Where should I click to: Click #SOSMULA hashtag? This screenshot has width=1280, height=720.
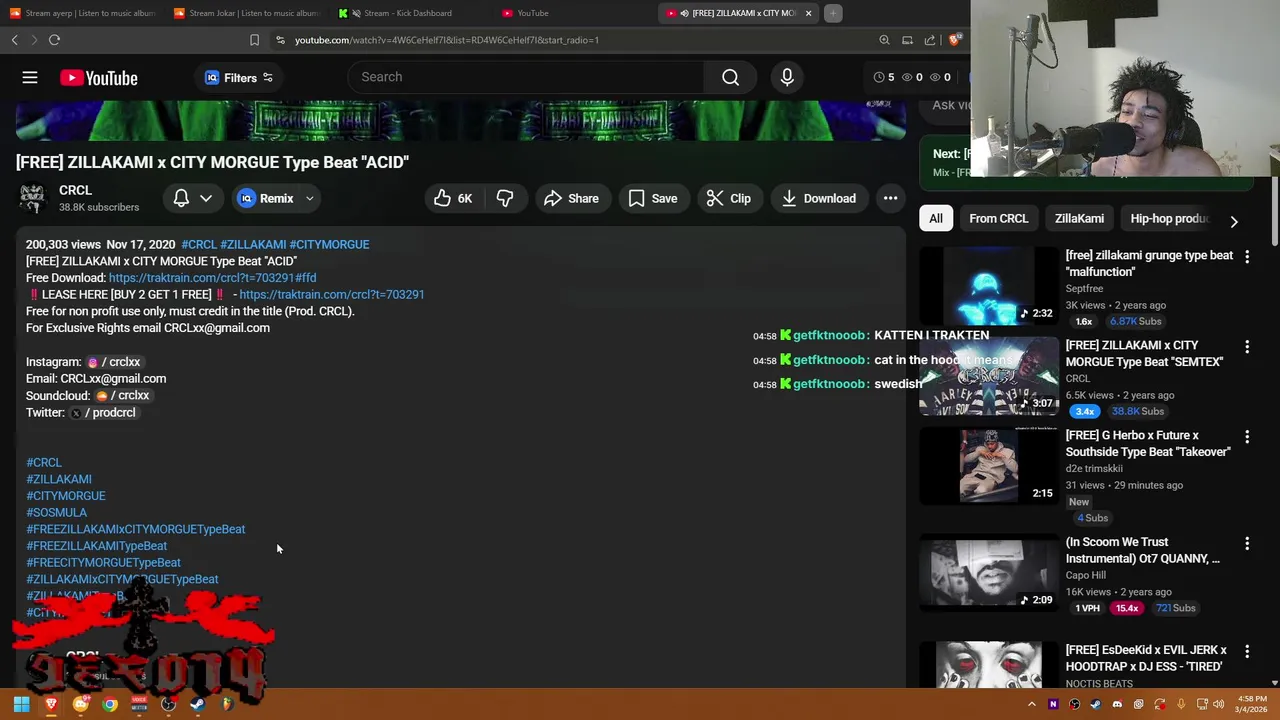pos(57,512)
